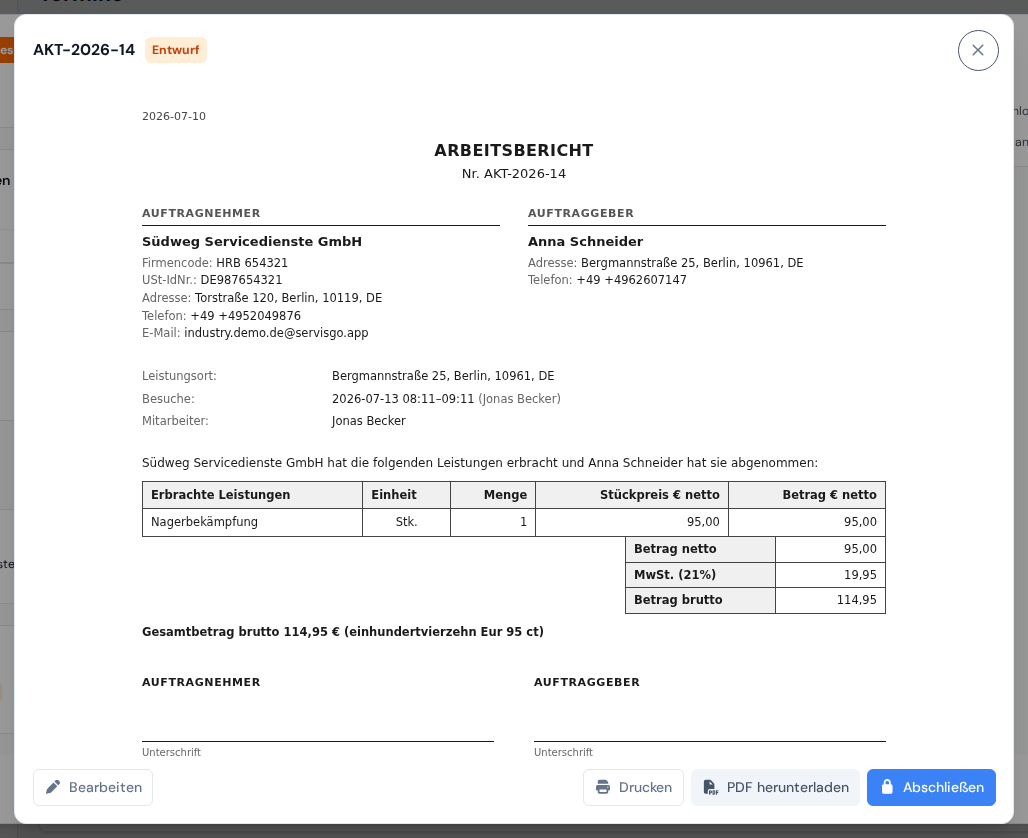1028x838 pixels.
Task: Click the printer icon in Drucken
Action: pos(603,787)
